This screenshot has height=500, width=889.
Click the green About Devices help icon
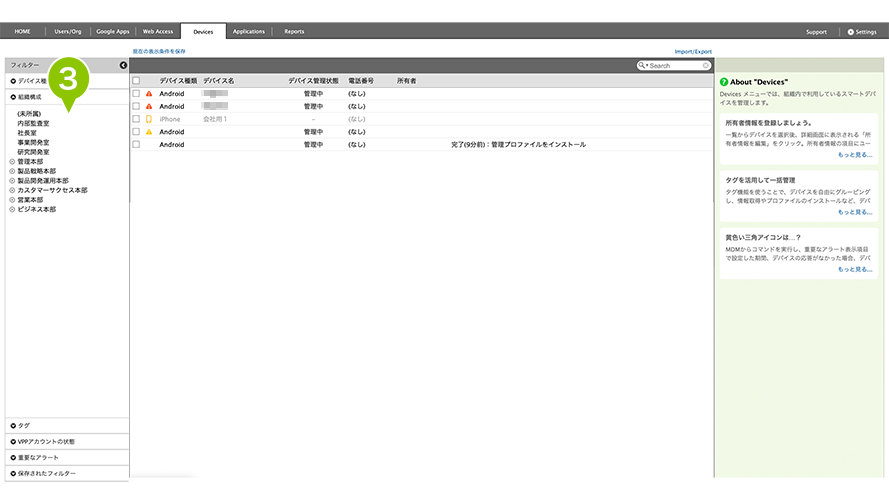(724, 82)
